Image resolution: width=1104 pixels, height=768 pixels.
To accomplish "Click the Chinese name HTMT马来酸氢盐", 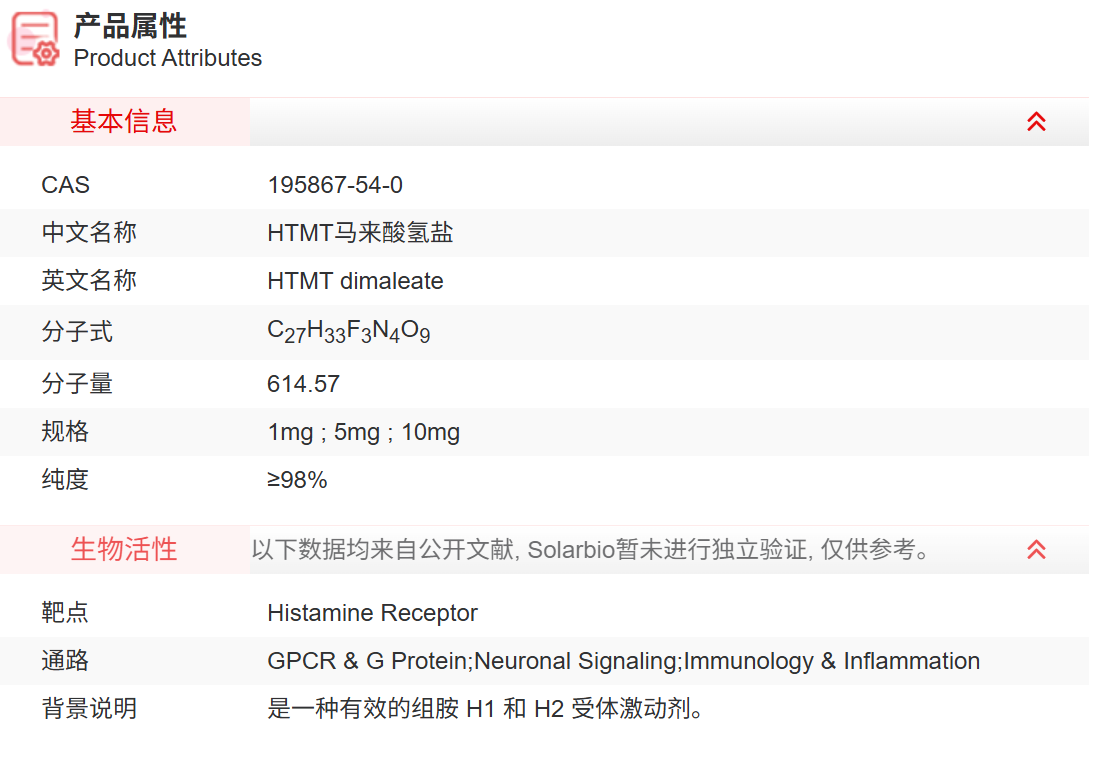I will tap(360, 233).
